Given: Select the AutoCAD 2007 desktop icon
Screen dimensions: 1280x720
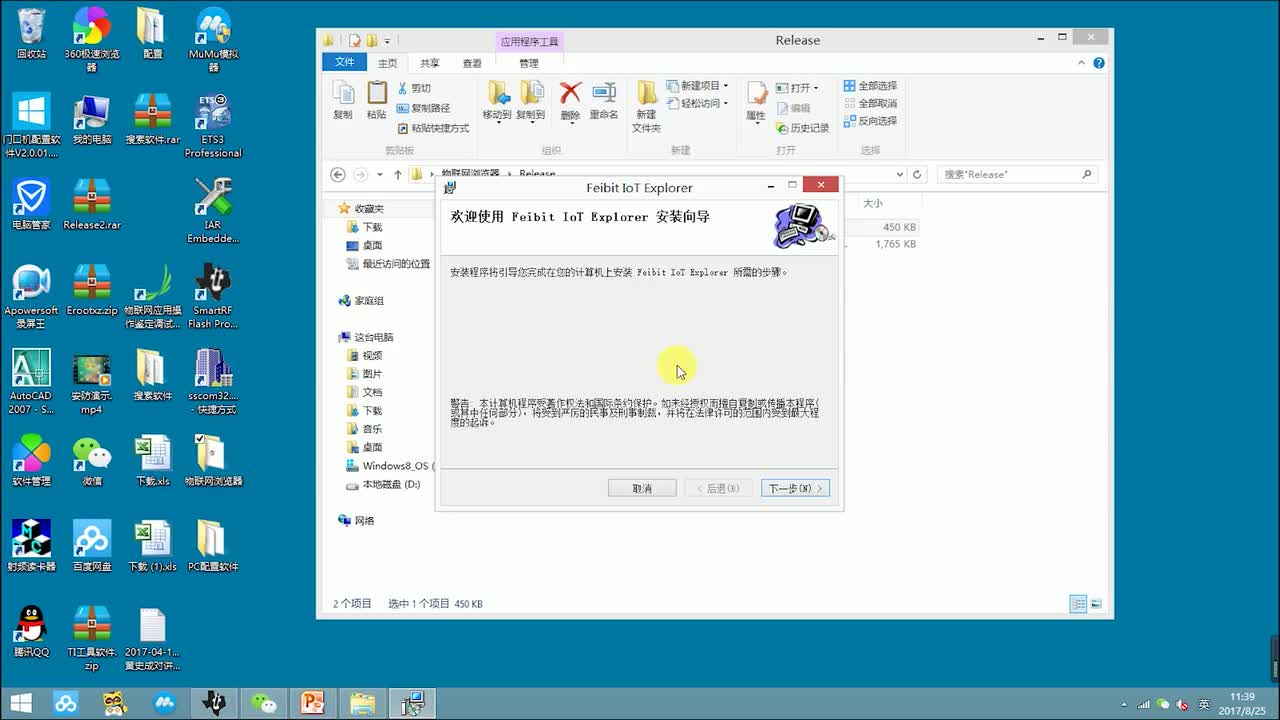Looking at the screenshot, I should pyautogui.click(x=31, y=382).
